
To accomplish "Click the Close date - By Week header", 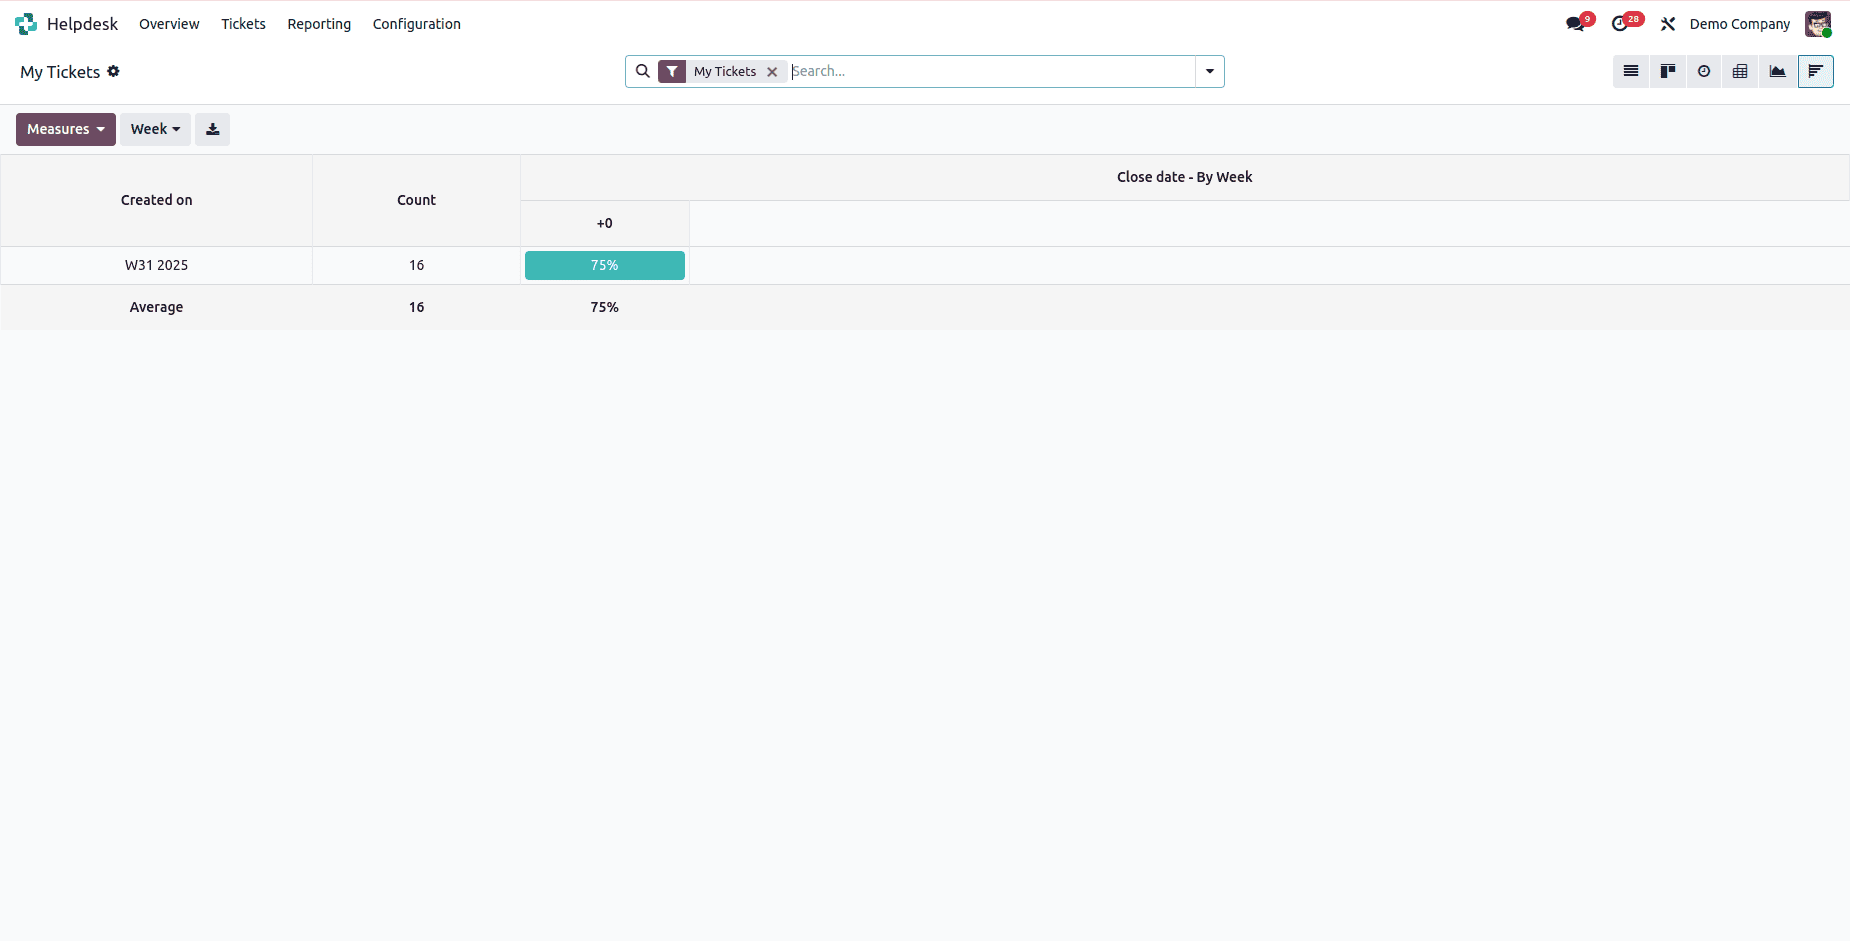I will 1185,177.
